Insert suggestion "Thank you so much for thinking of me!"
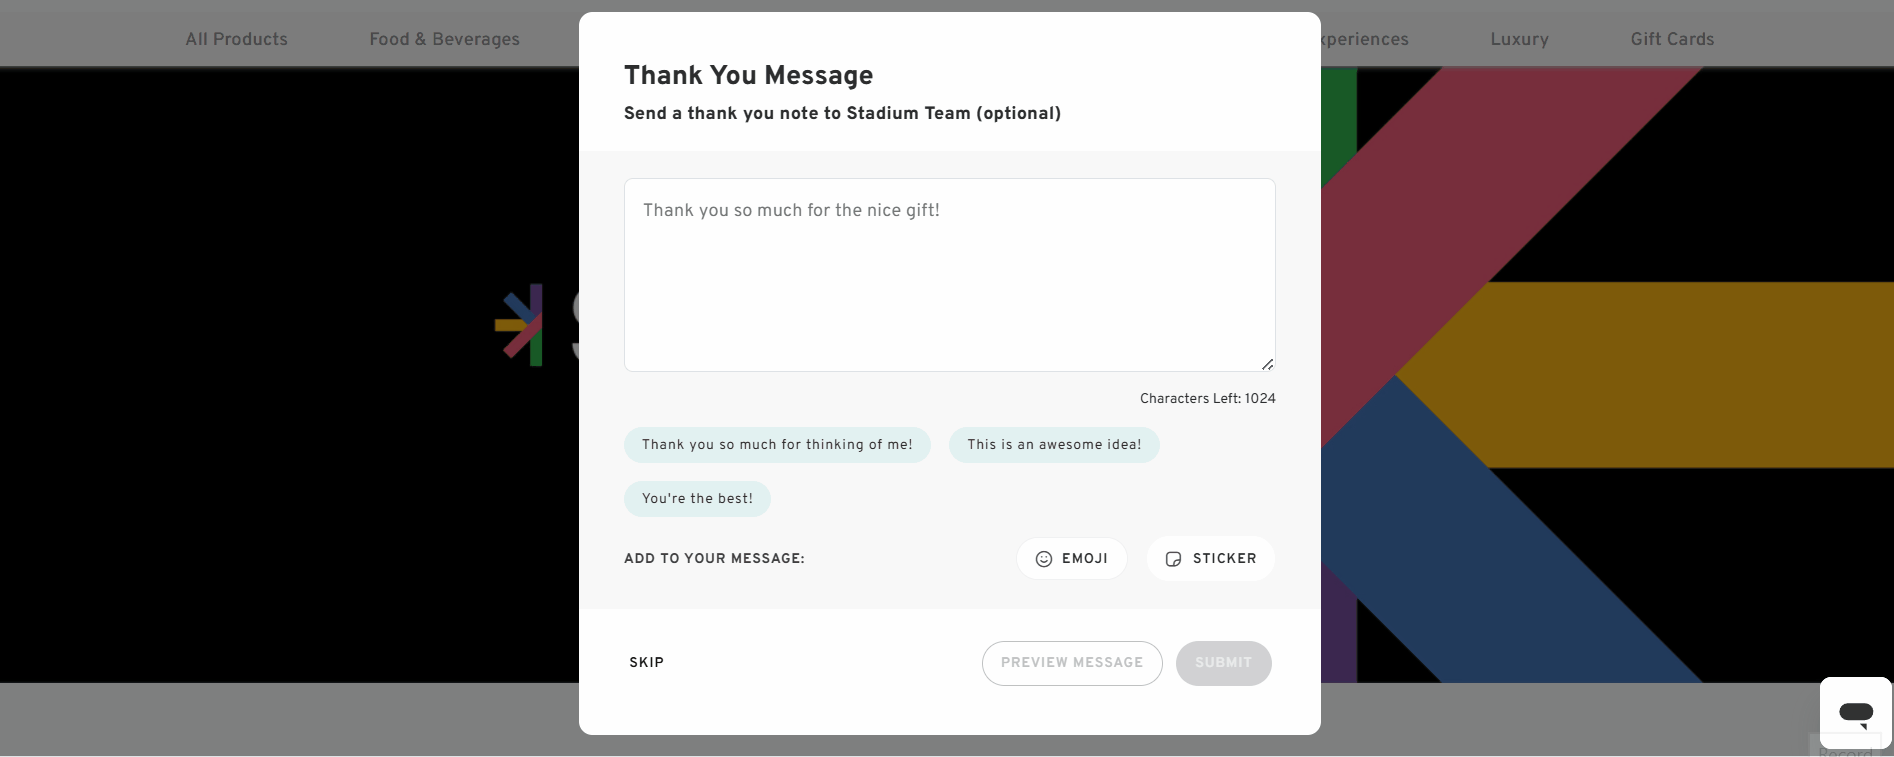This screenshot has height=757, width=1894. coord(777,445)
